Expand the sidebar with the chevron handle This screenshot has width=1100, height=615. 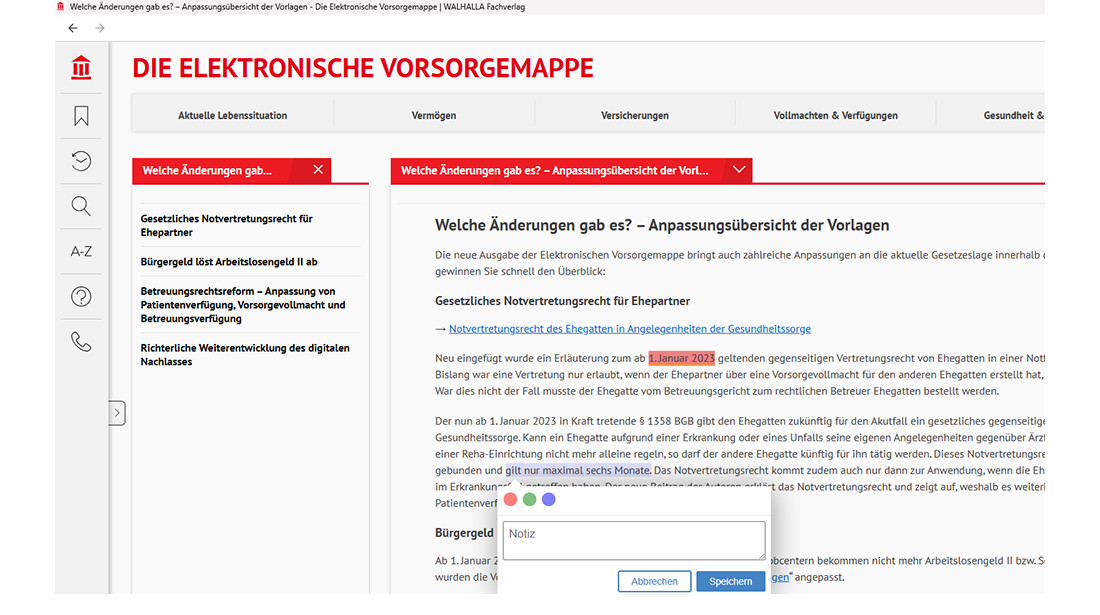click(x=116, y=413)
